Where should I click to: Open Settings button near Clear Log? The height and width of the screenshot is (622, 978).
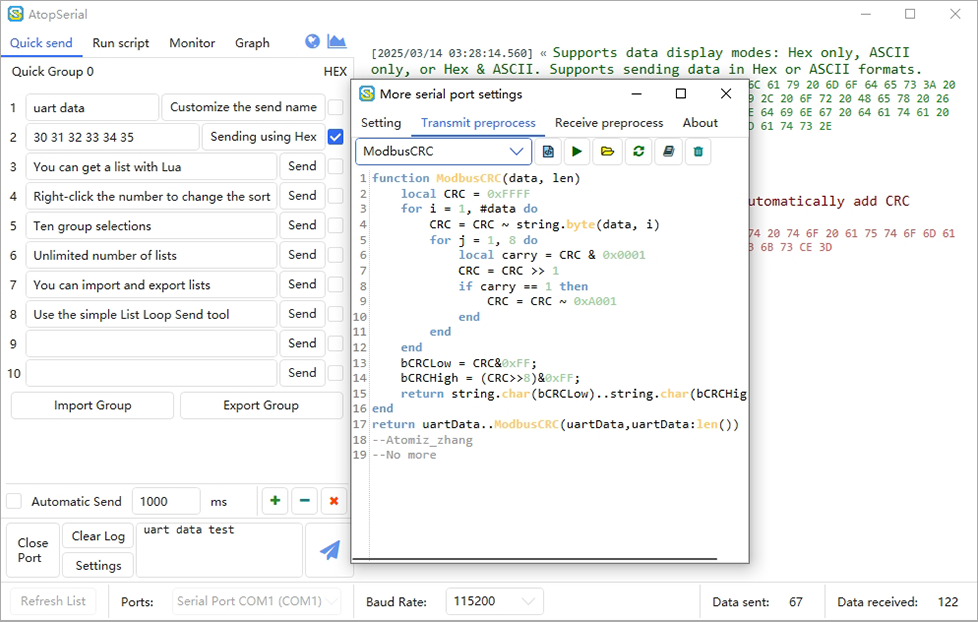(x=98, y=565)
